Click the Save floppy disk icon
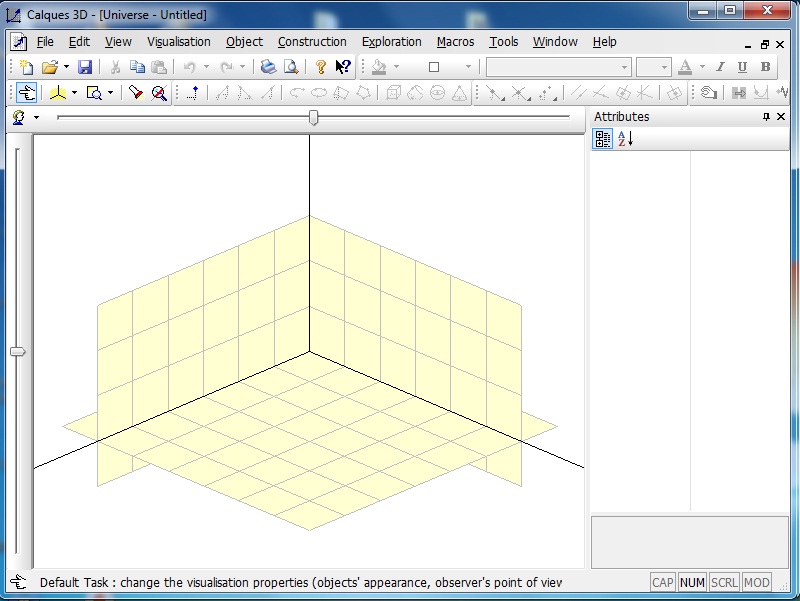 [x=85, y=67]
